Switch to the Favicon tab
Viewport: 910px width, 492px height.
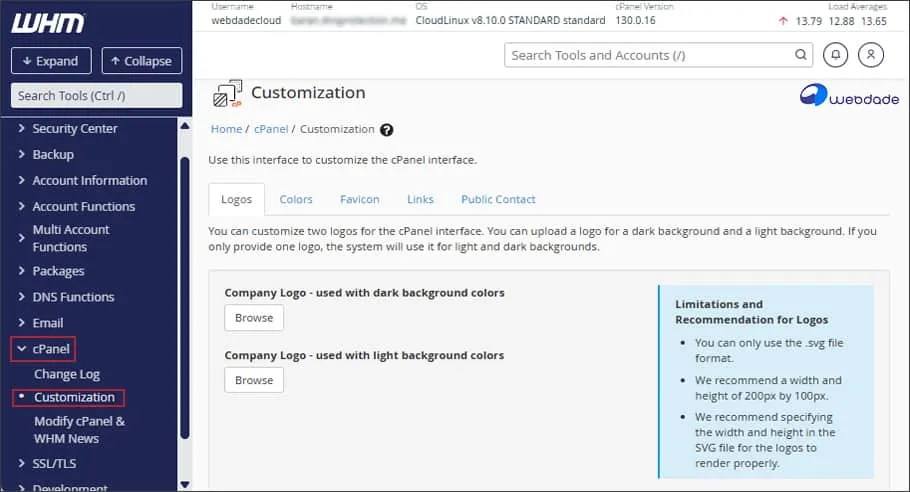click(360, 200)
